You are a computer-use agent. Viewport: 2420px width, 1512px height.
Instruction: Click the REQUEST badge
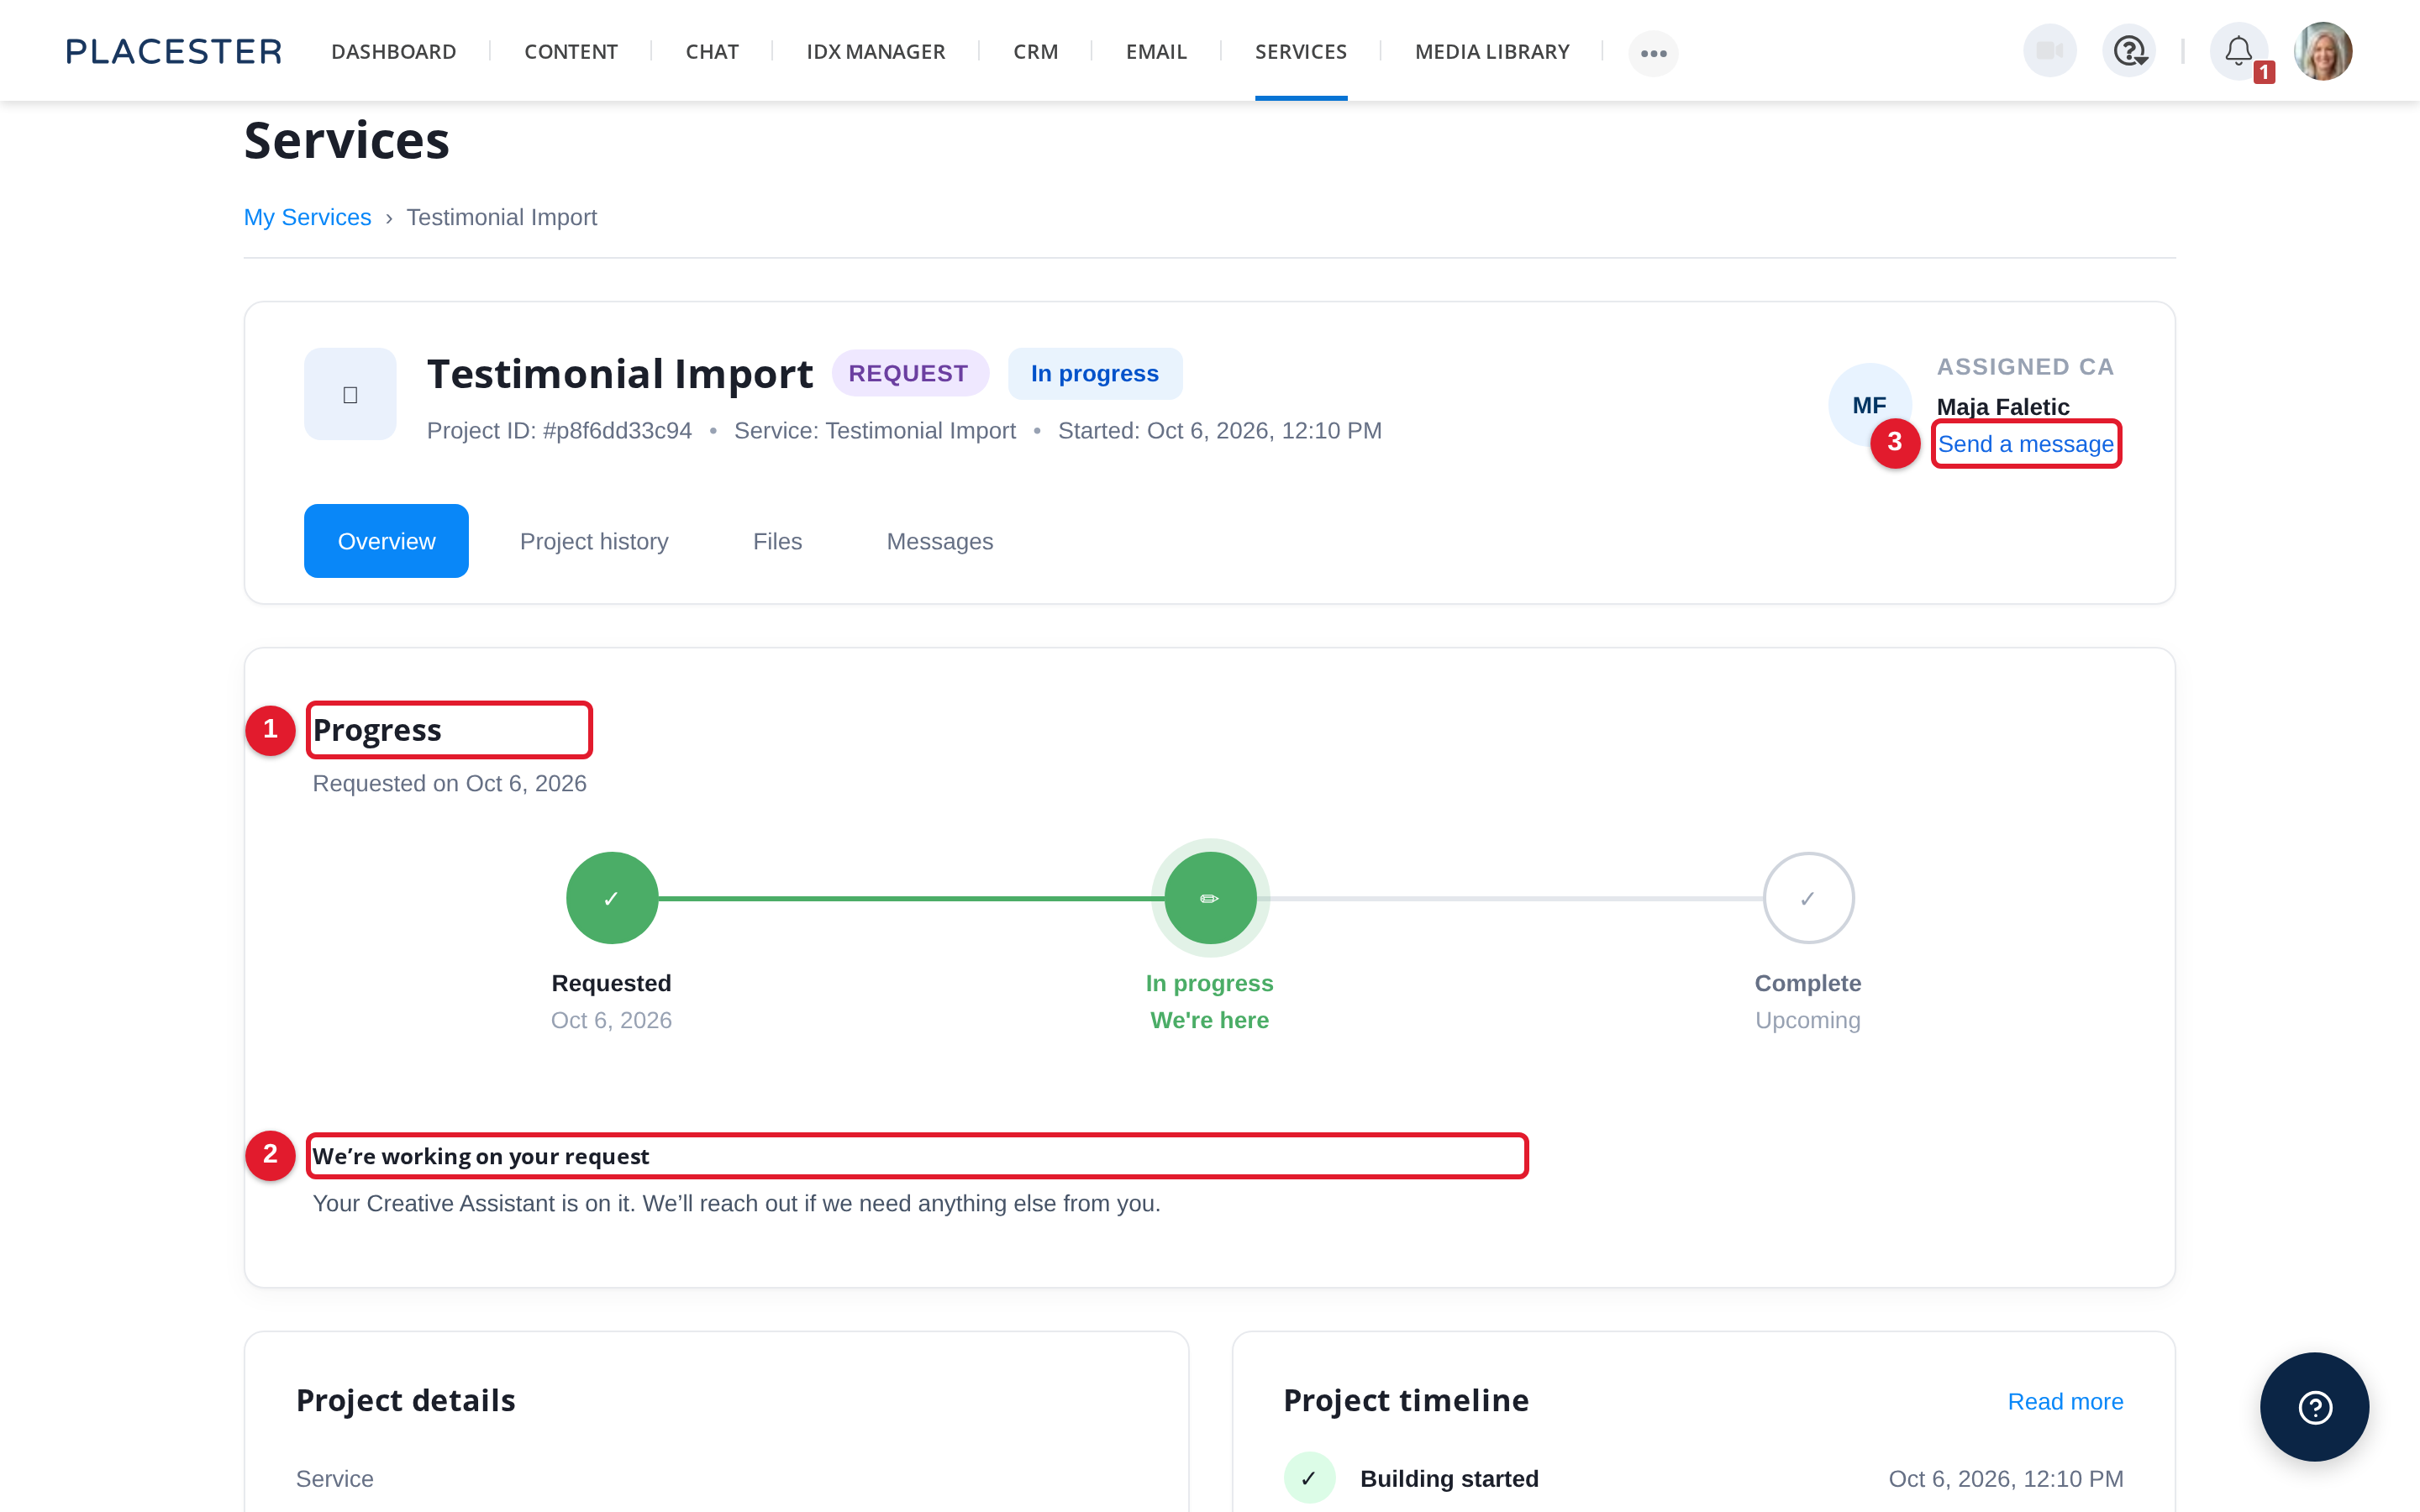click(x=909, y=373)
